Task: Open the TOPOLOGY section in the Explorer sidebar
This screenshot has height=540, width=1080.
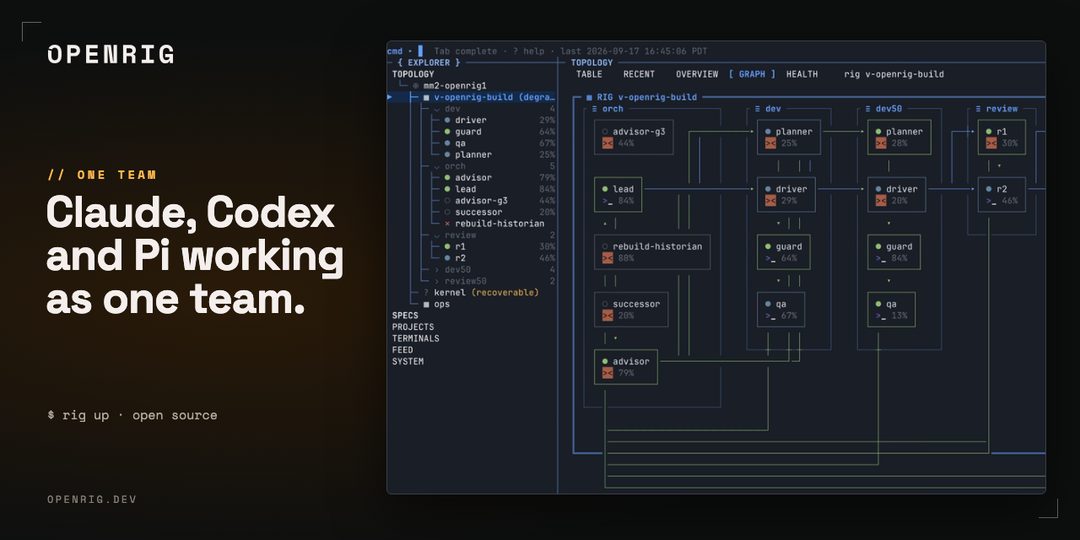Action: point(413,74)
